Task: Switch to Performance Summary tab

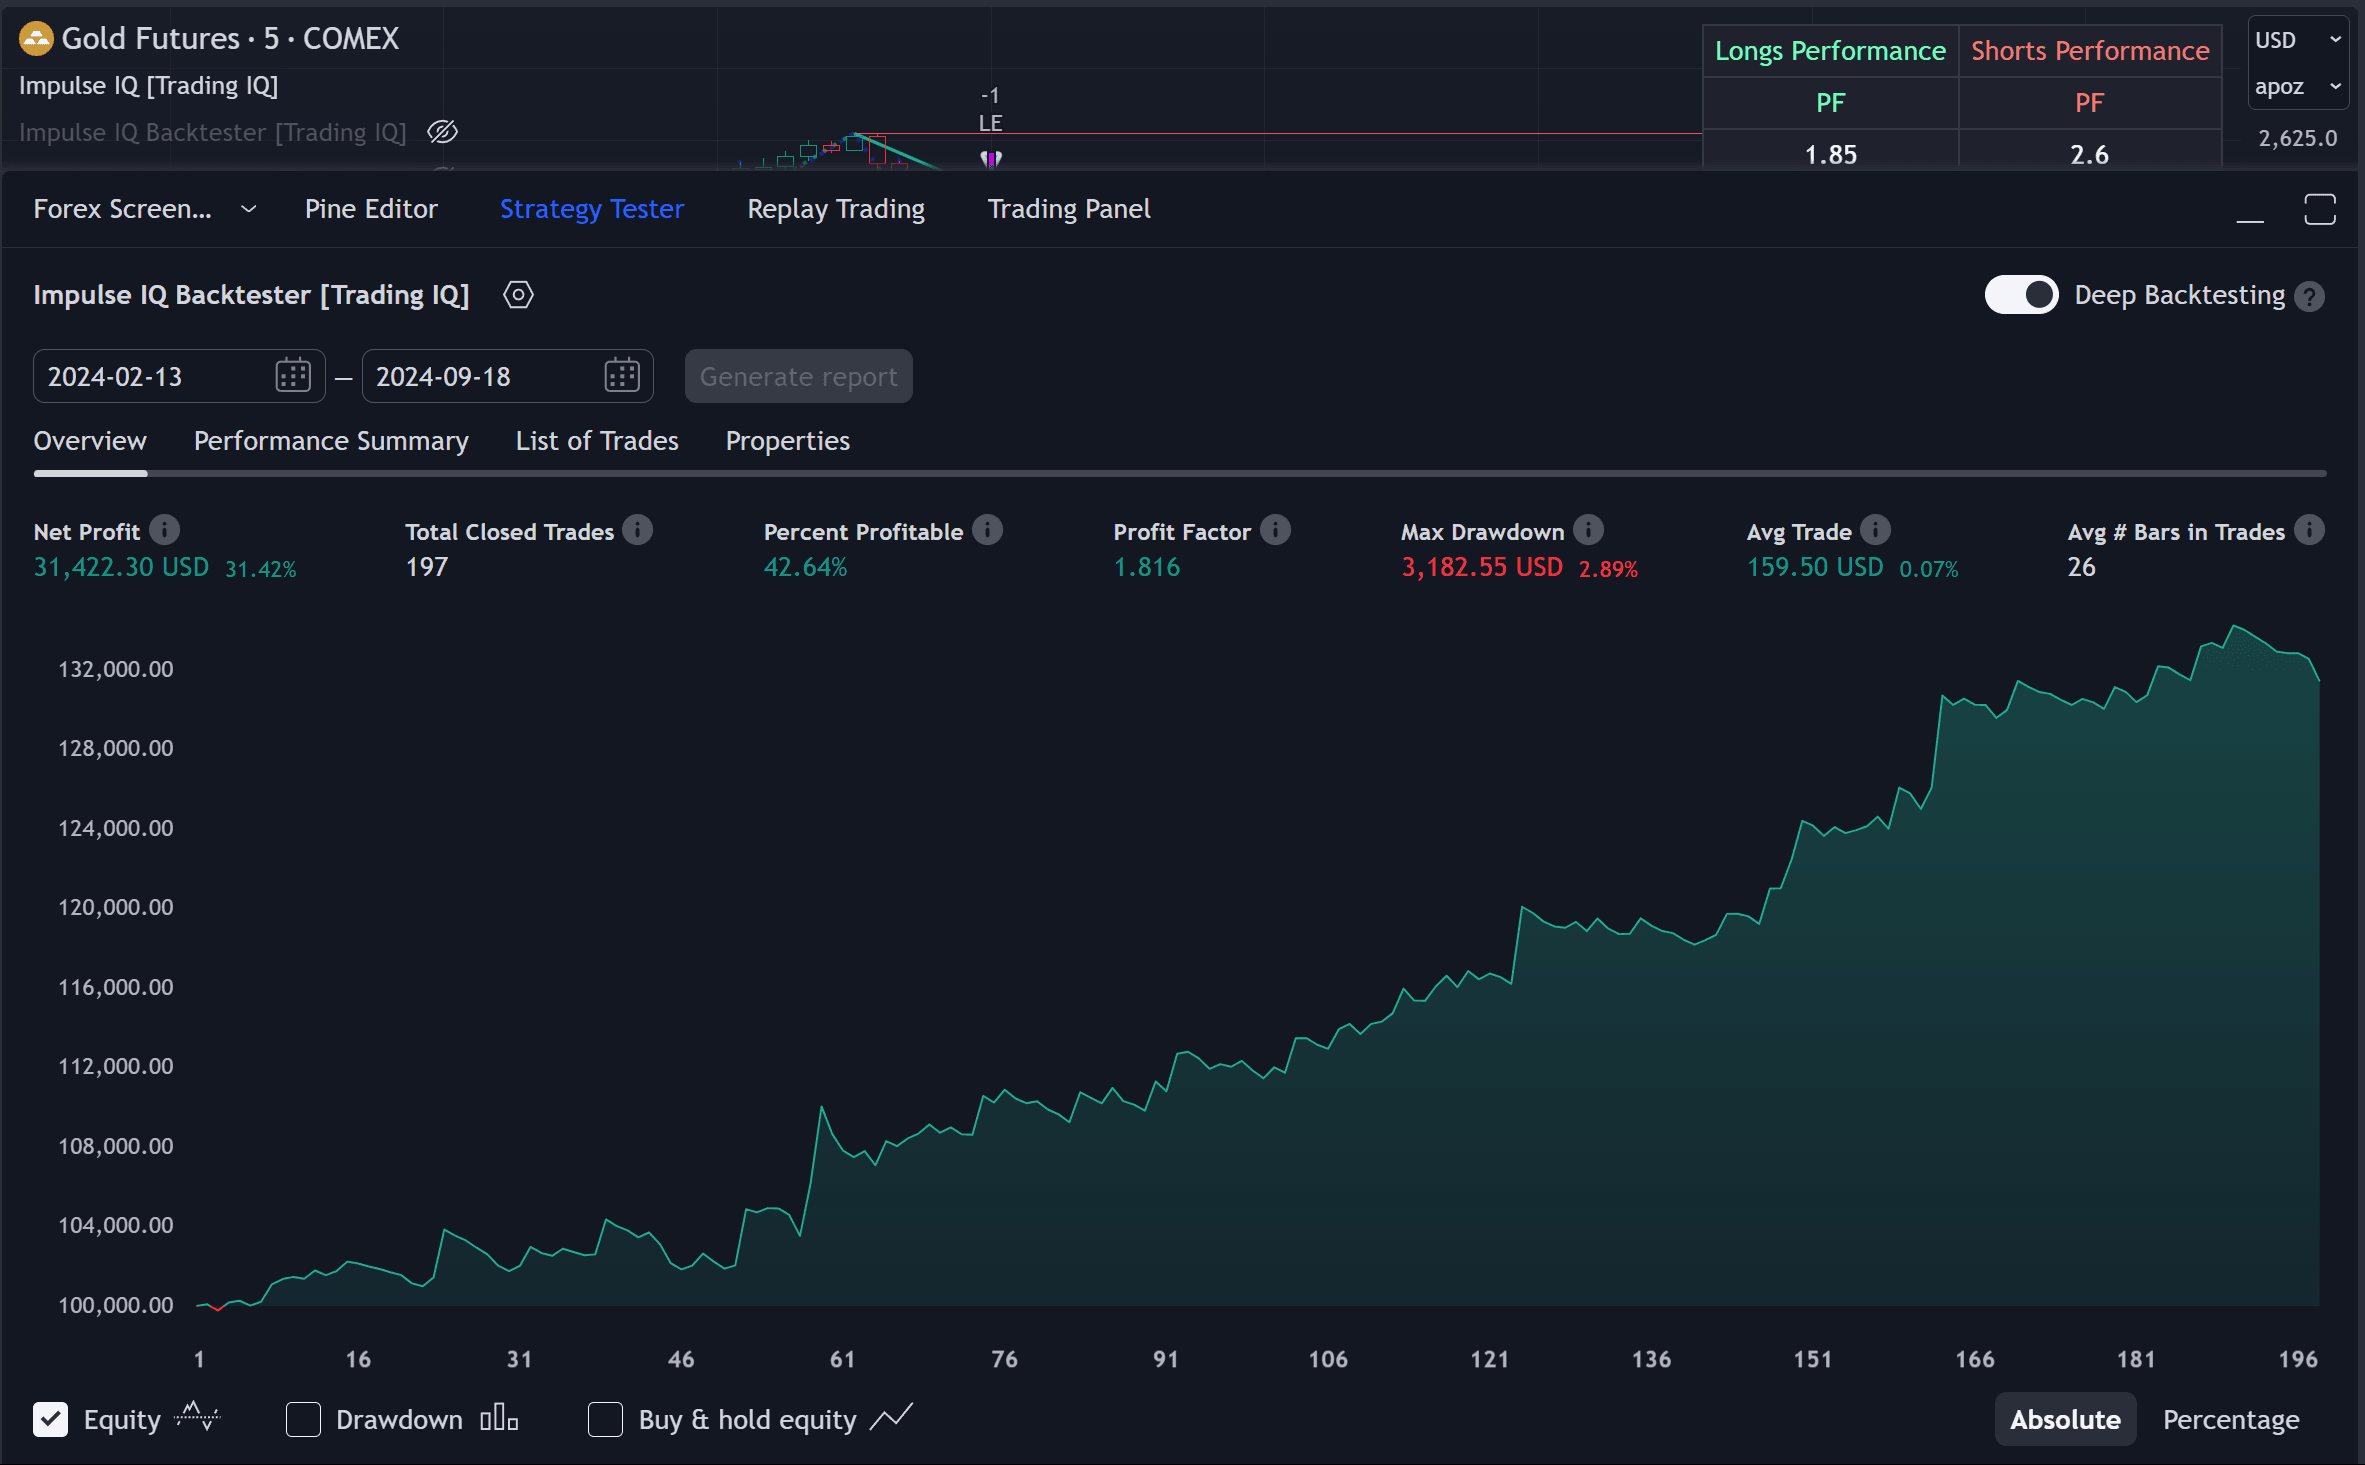Action: coord(331,441)
